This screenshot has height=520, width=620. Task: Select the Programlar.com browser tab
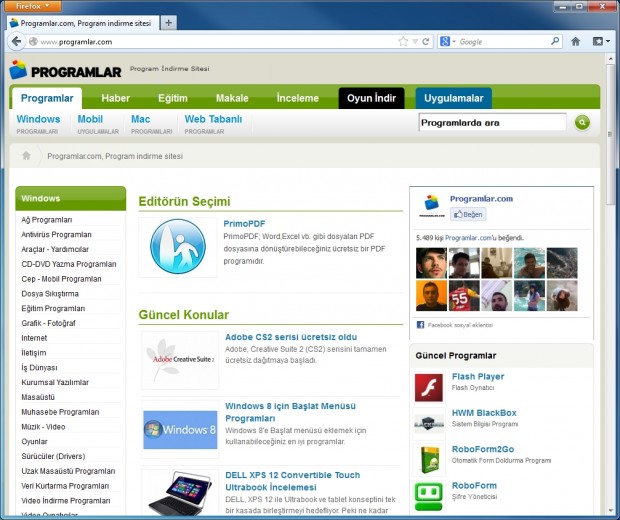click(x=83, y=23)
